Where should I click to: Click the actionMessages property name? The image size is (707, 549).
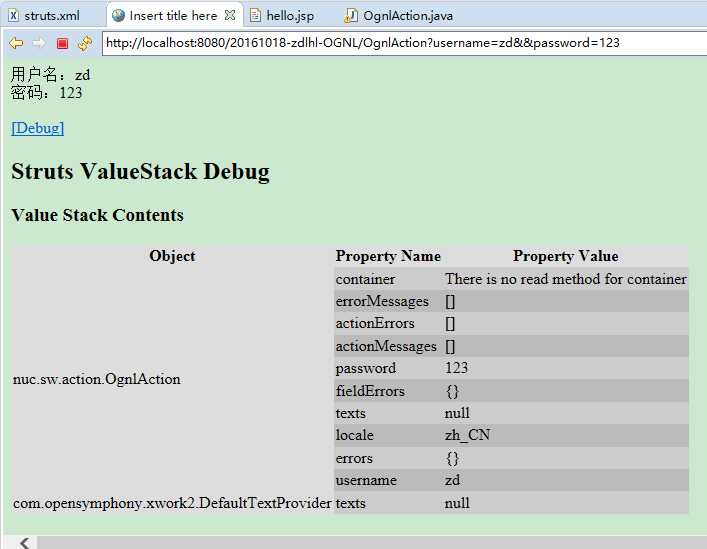click(x=386, y=346)
